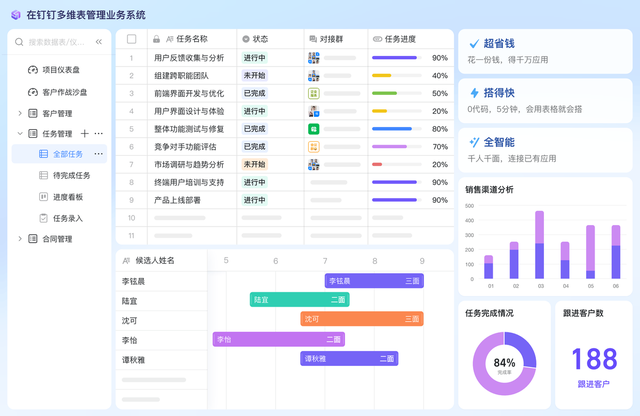Click the lock icon in 任务名称 header
The width and height of the screenshot is (640, 416).
[156, 39]
